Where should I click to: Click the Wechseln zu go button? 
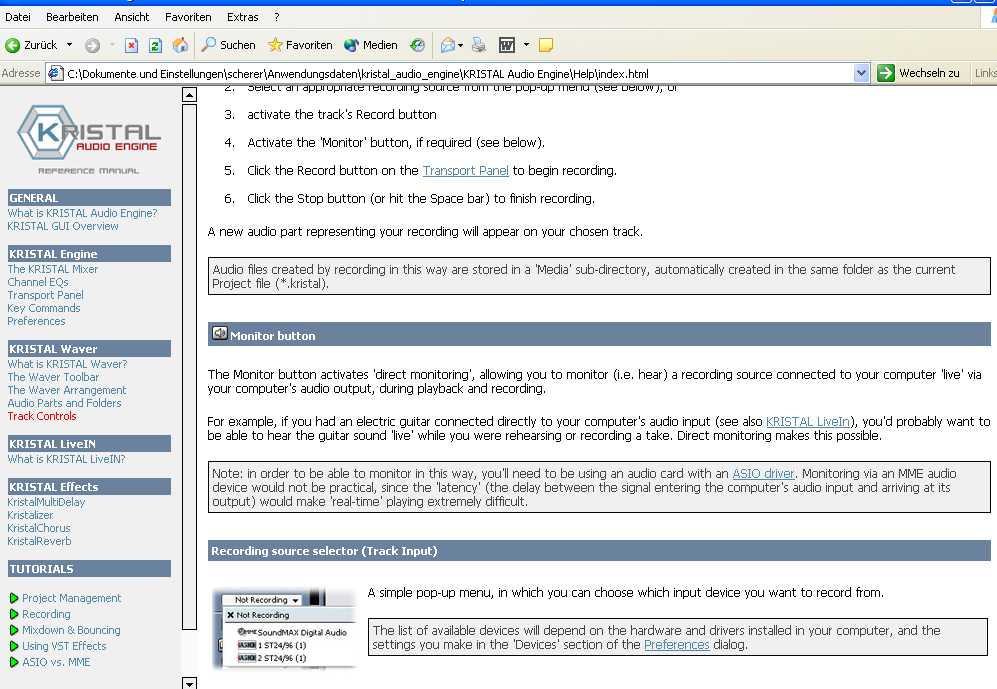(x=919, y=73)
